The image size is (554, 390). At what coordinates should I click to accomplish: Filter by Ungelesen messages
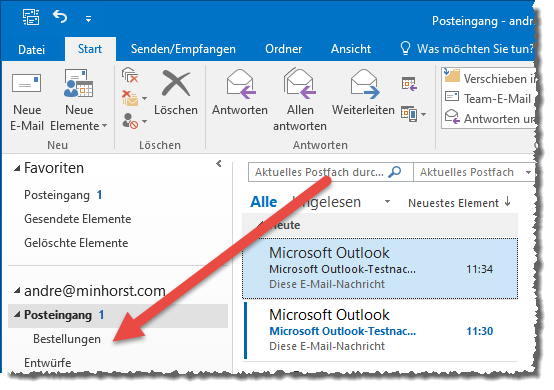(x=326, y=202)
